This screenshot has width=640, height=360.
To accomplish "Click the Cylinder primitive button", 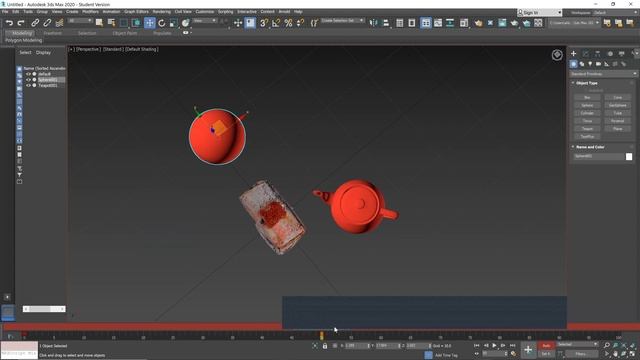I will tap(587, 113).
